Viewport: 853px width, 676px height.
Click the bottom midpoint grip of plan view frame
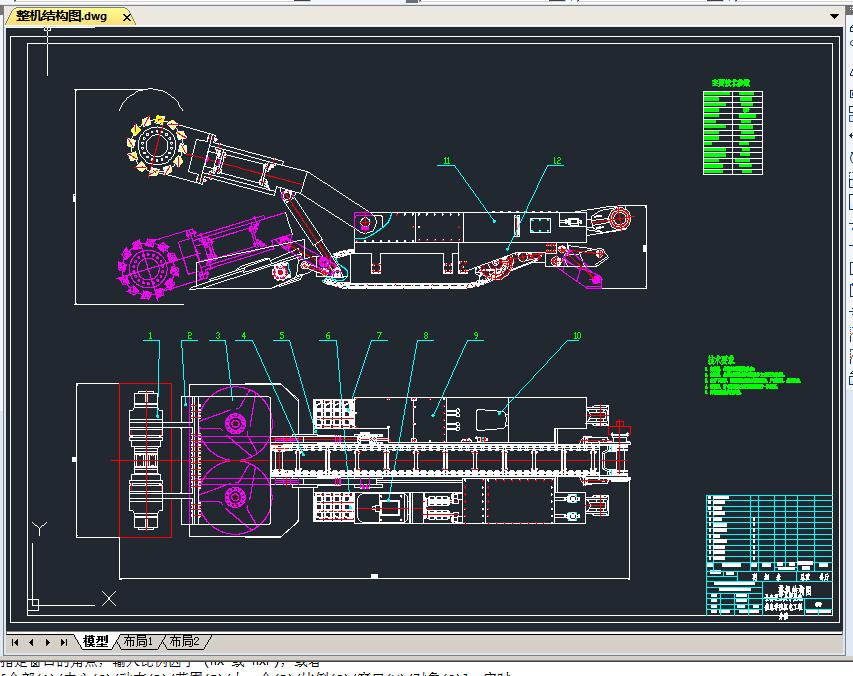pos(374,576)
